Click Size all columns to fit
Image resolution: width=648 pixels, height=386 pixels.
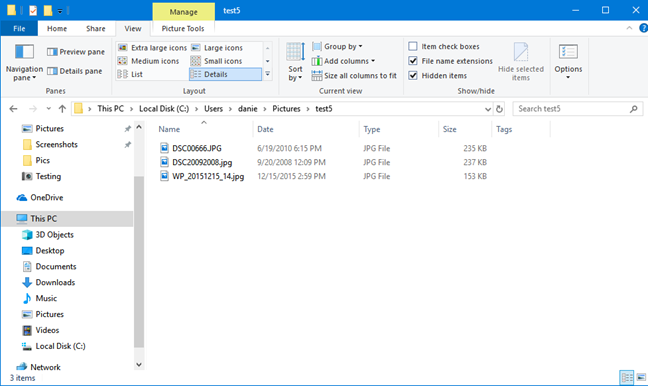[354, 76]
